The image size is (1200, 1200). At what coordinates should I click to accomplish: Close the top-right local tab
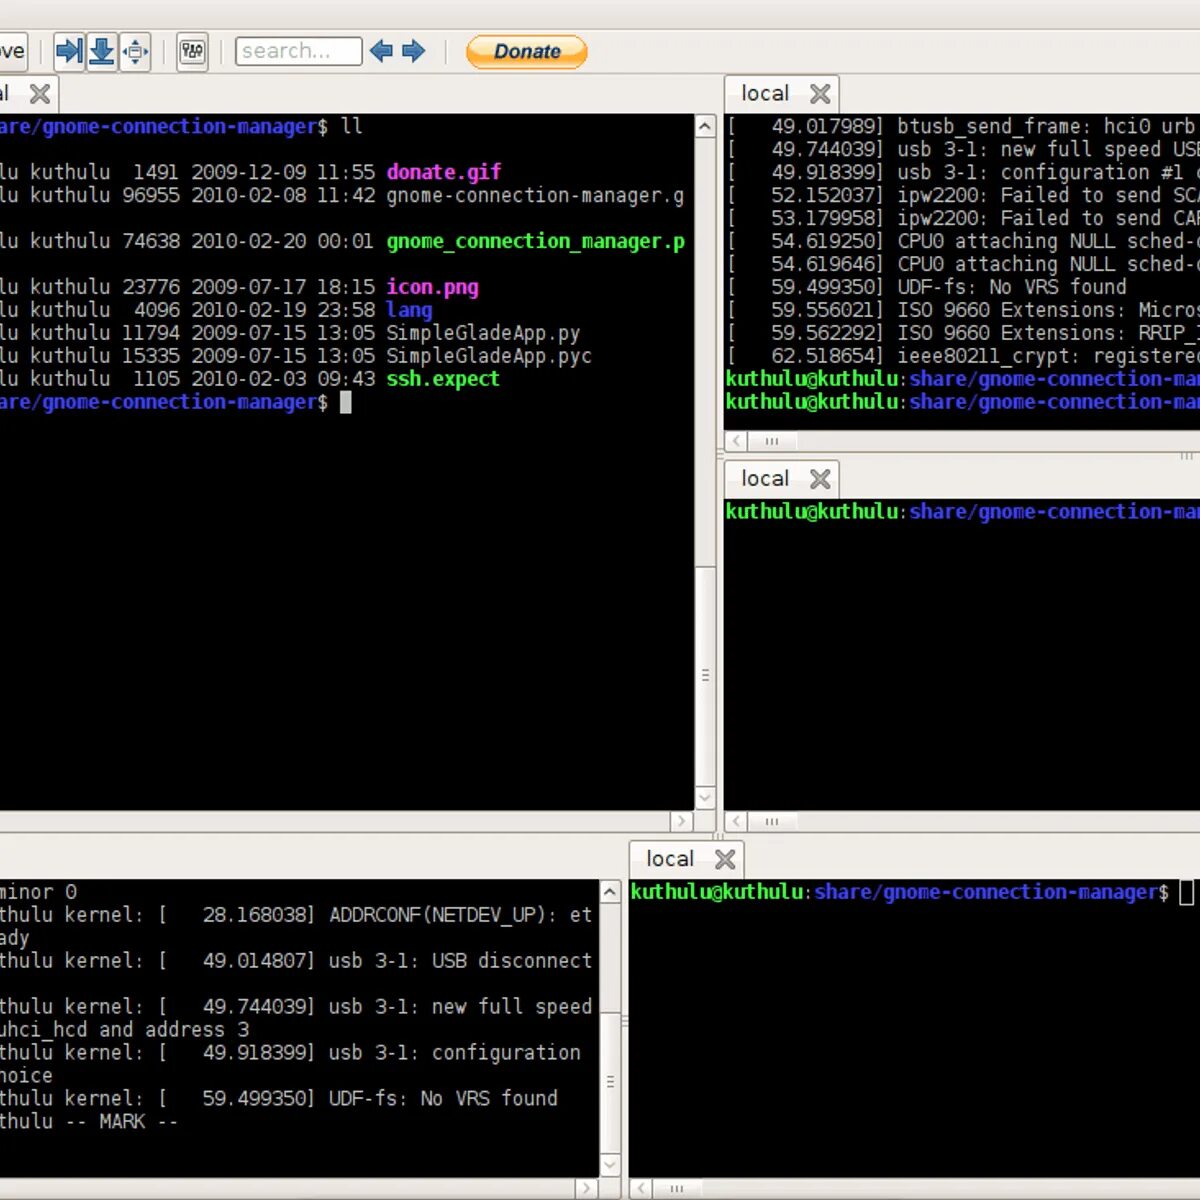pyautogui.click(x=820, y=94)
